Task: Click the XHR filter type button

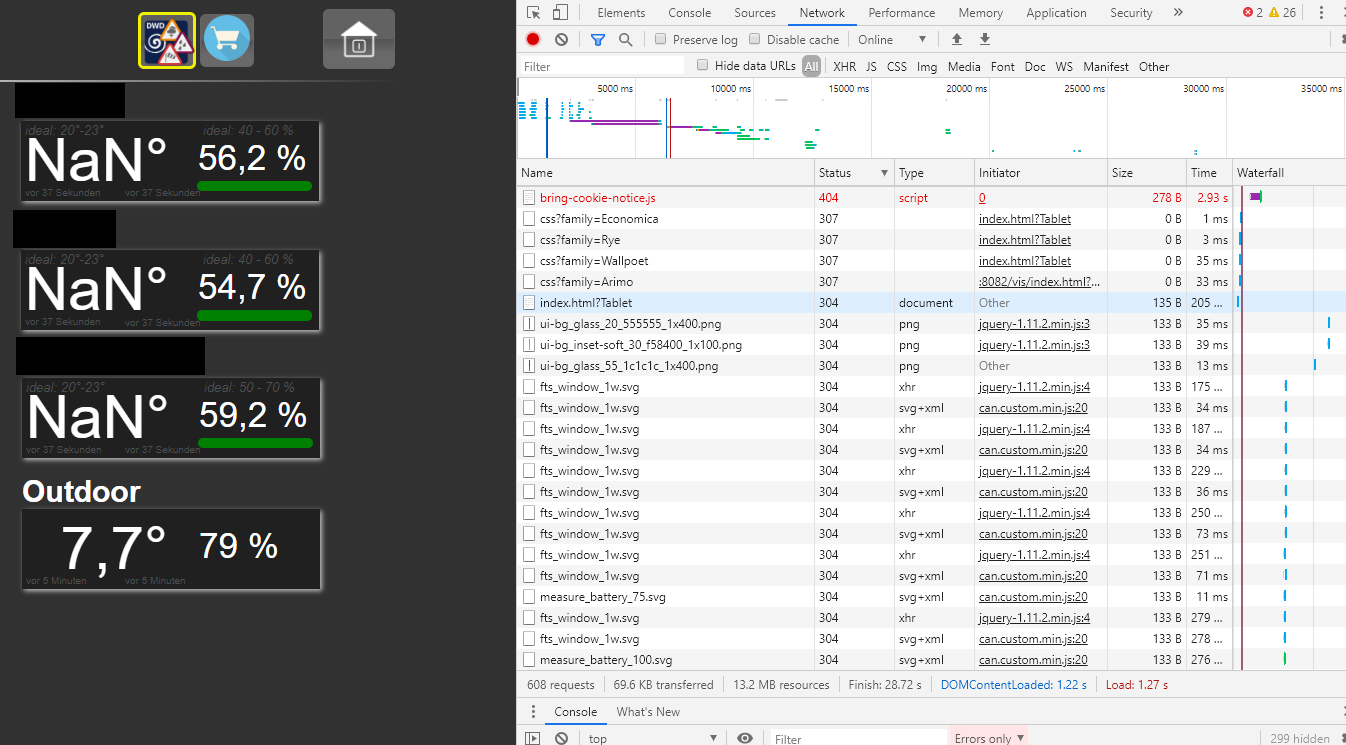Action: pyautogui.click(x=844, y=67)
